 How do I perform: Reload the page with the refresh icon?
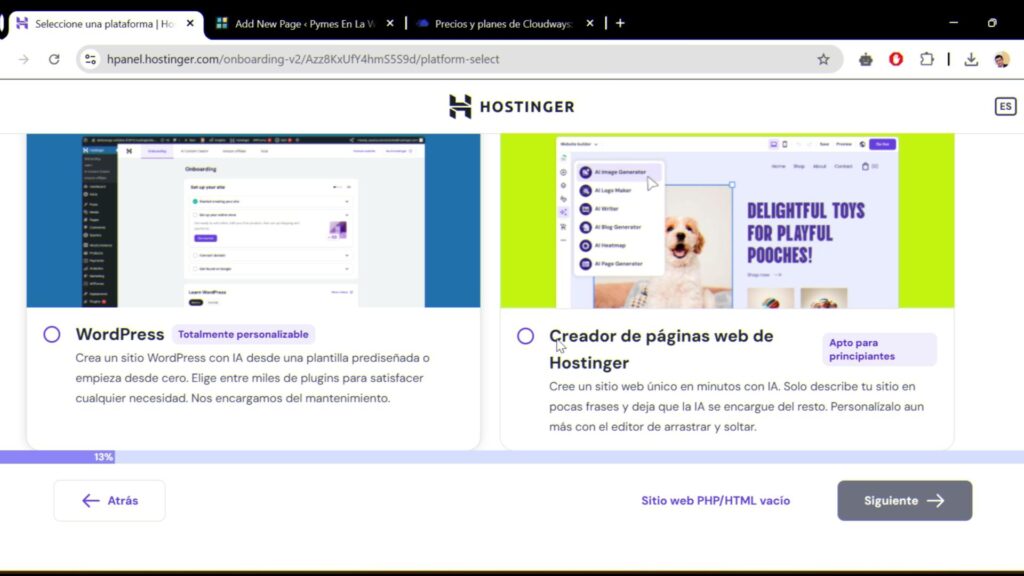tap(54, 59)
